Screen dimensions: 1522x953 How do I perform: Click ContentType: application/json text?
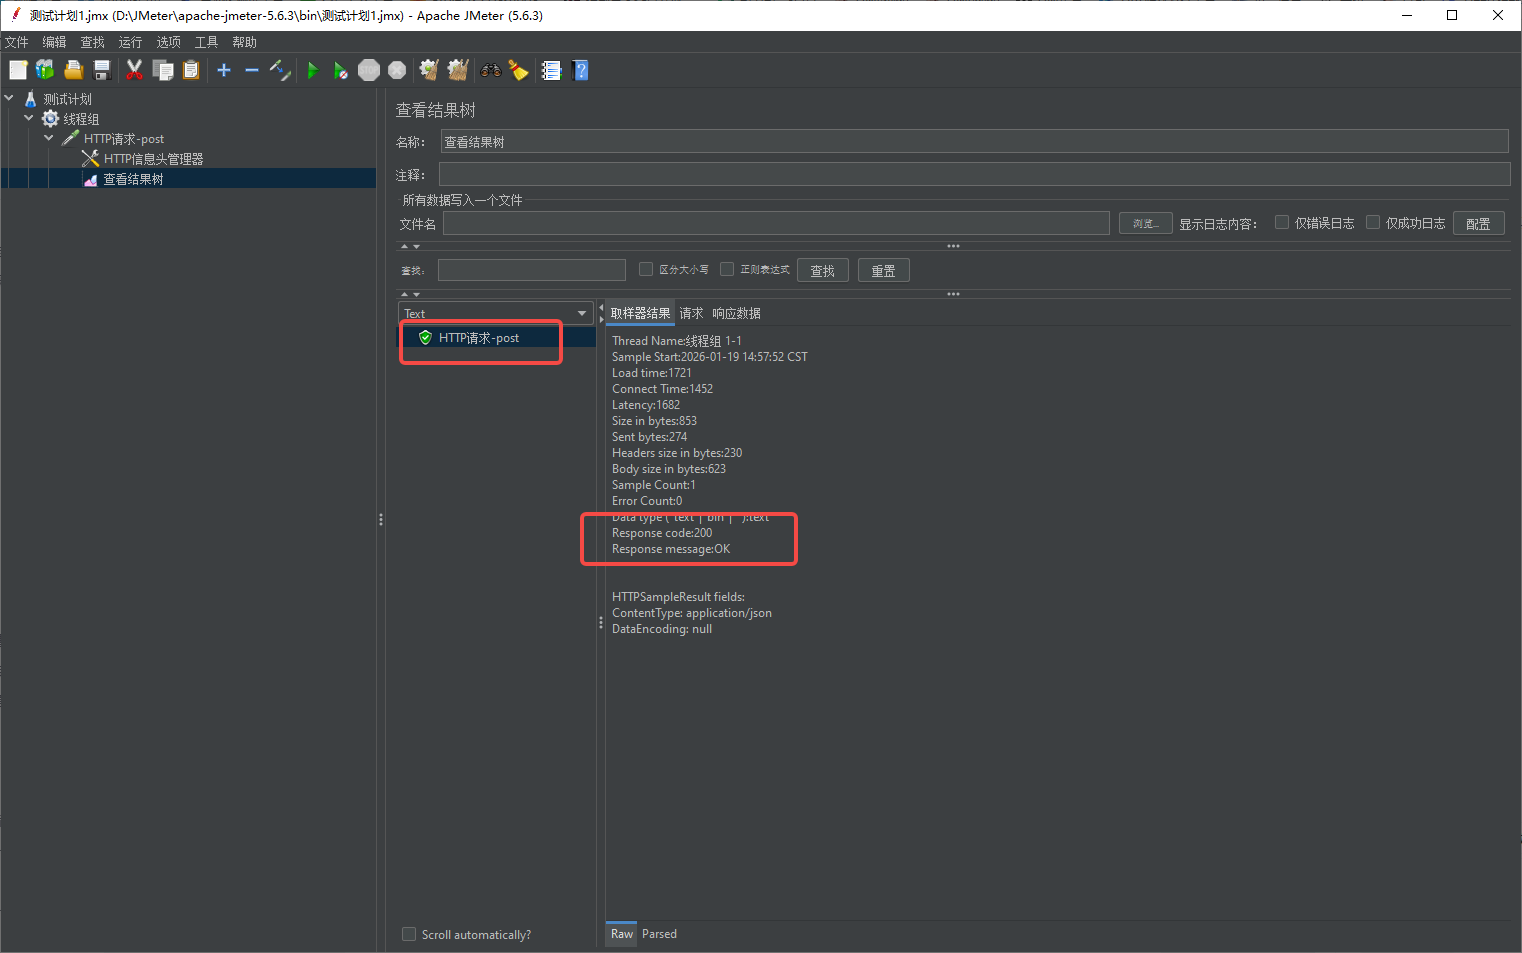(x=692, y=613)
